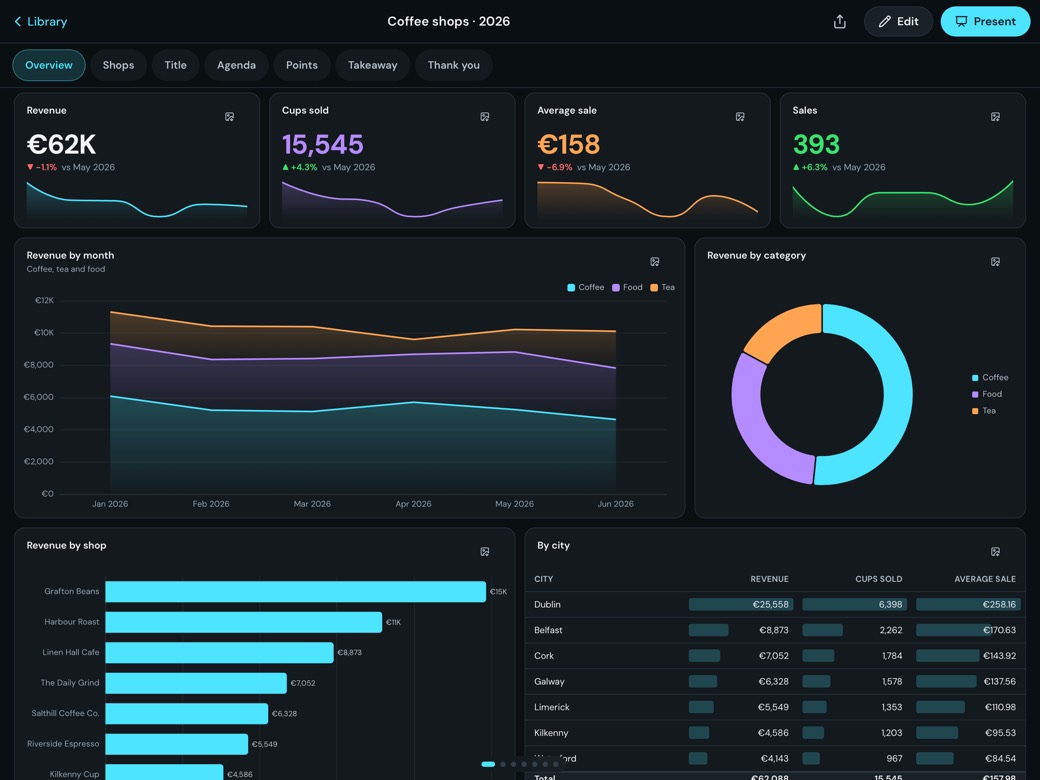The image size is (1040, 780).
Task: Click the Kilkenny city cell
Action: 551,733
